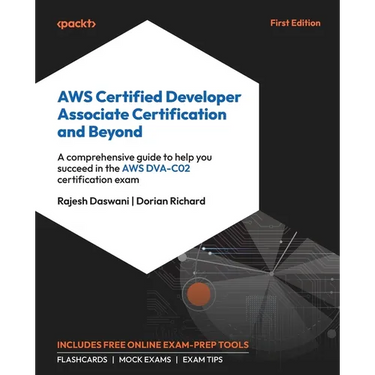The image size is (375, 375).
Task: Click the title line 'Associate Certification'
Action: (142, 114)
